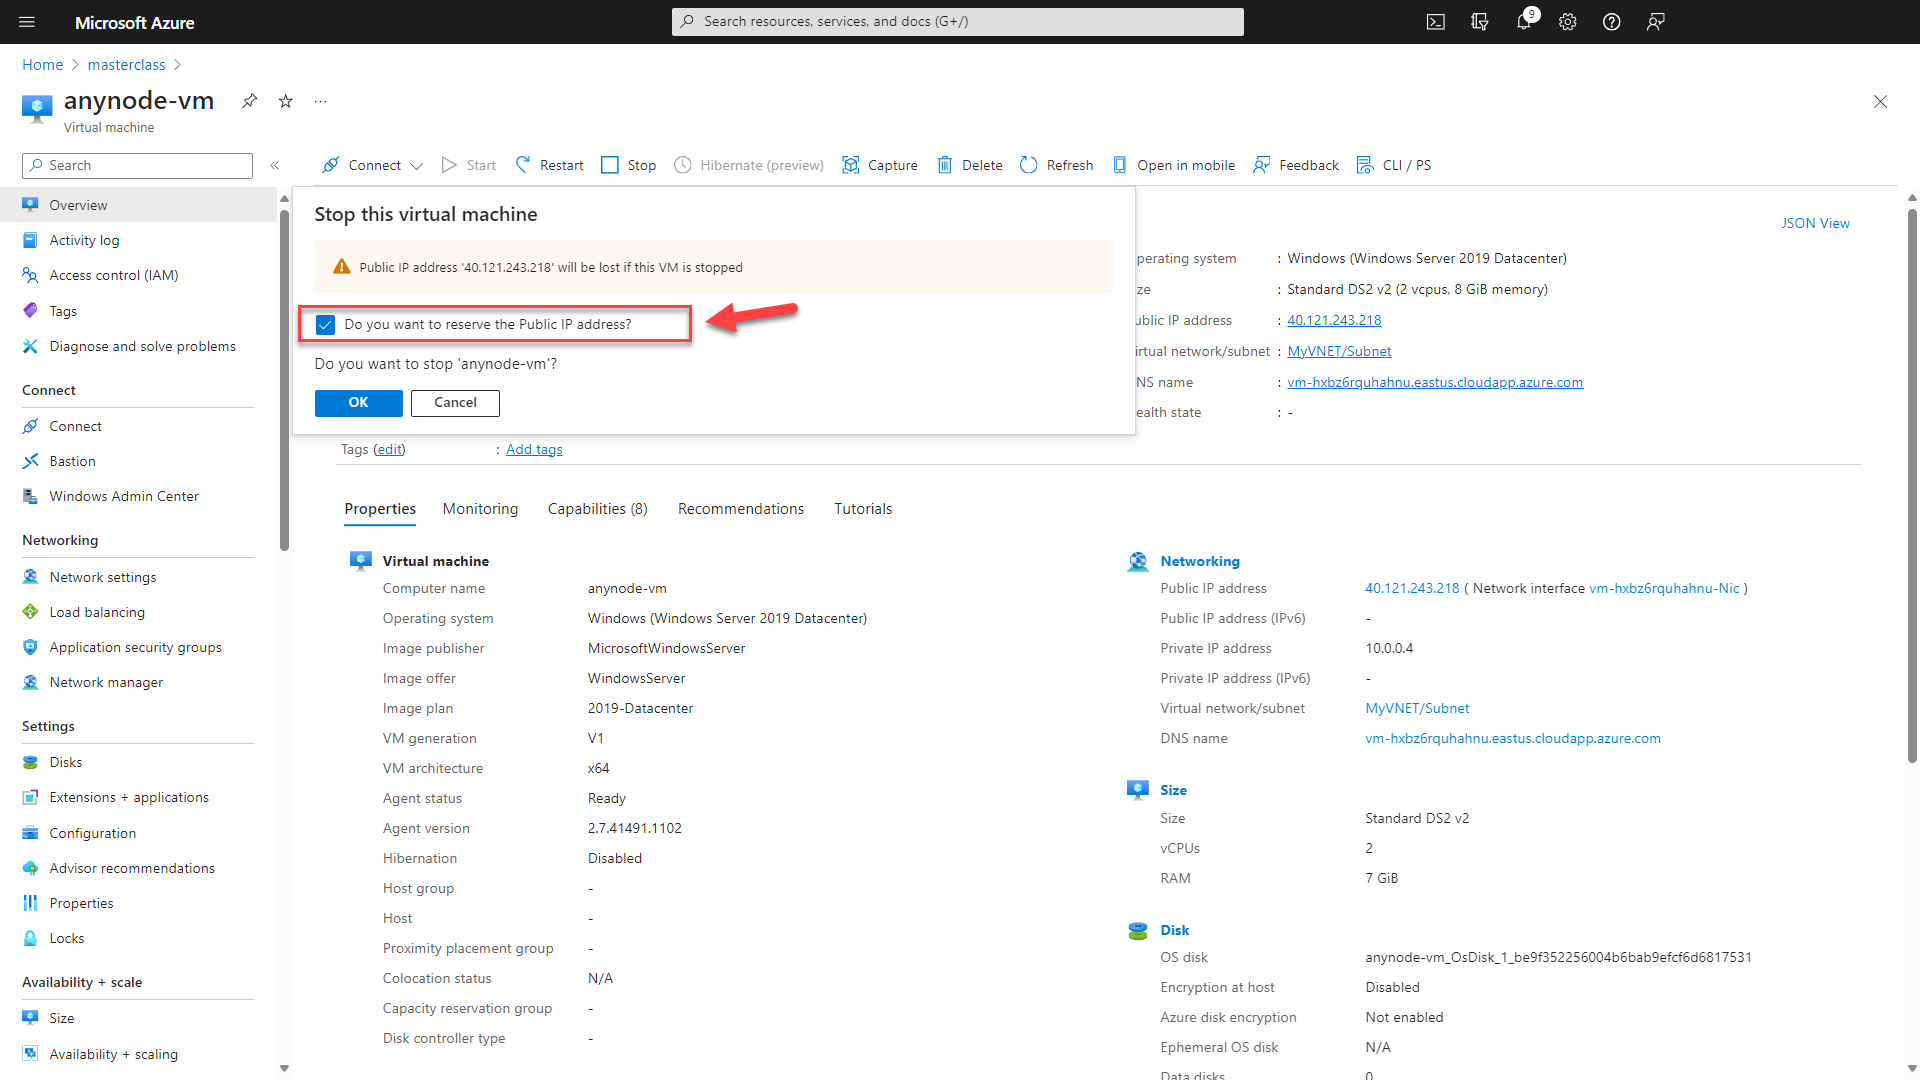Open the overflow ellipsis next to the star
The image size is (1920, 1080).
point(320,101)
